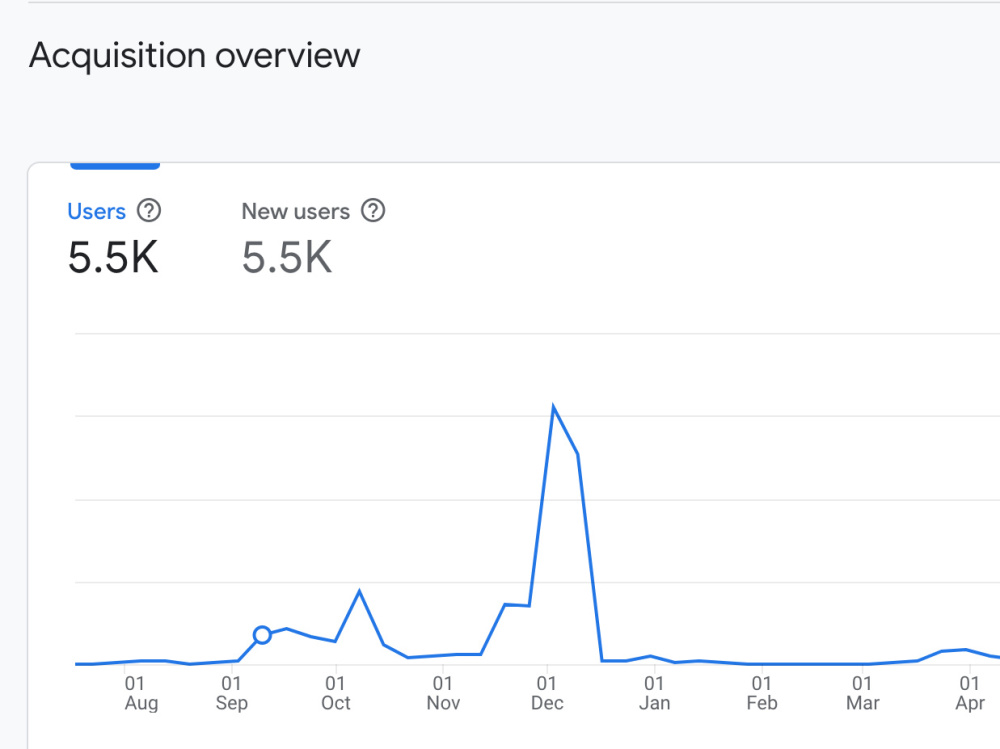Select the hollow data point marker in September
The width and height of the screenshot is (1000, 749).
[x=262, y=635]
